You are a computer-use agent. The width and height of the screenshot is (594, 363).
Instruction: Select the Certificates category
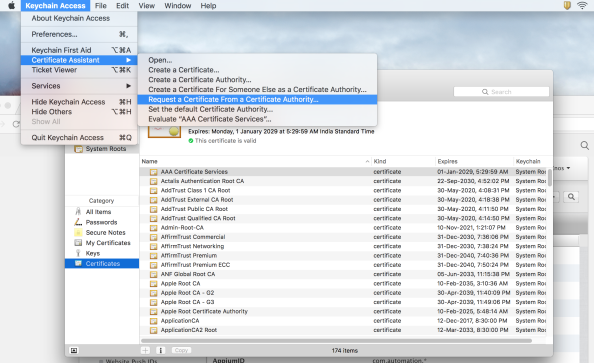tap(102, 263)
